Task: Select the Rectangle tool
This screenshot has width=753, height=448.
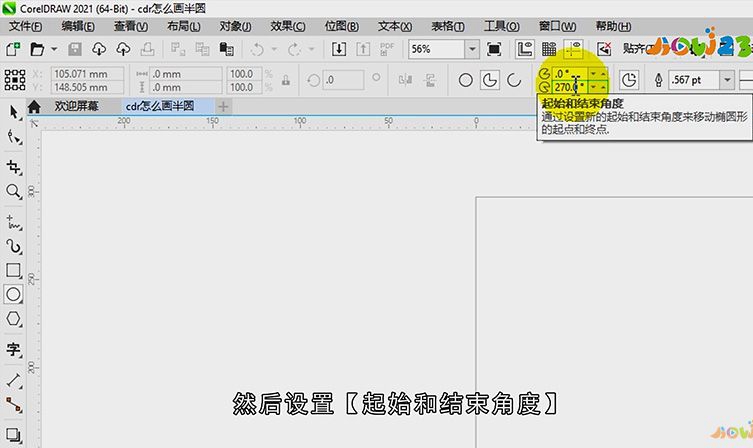Action: tap(13, 270)
